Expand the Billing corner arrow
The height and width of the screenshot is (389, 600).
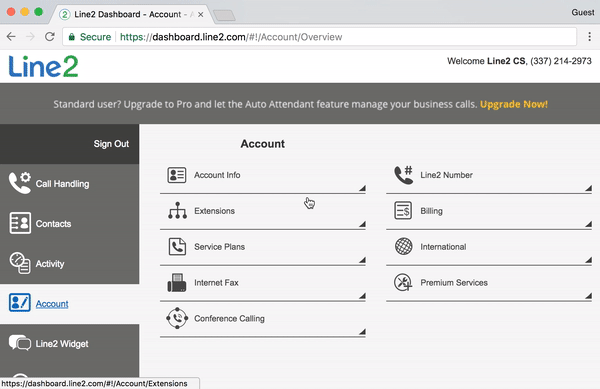tap(589, 224)
